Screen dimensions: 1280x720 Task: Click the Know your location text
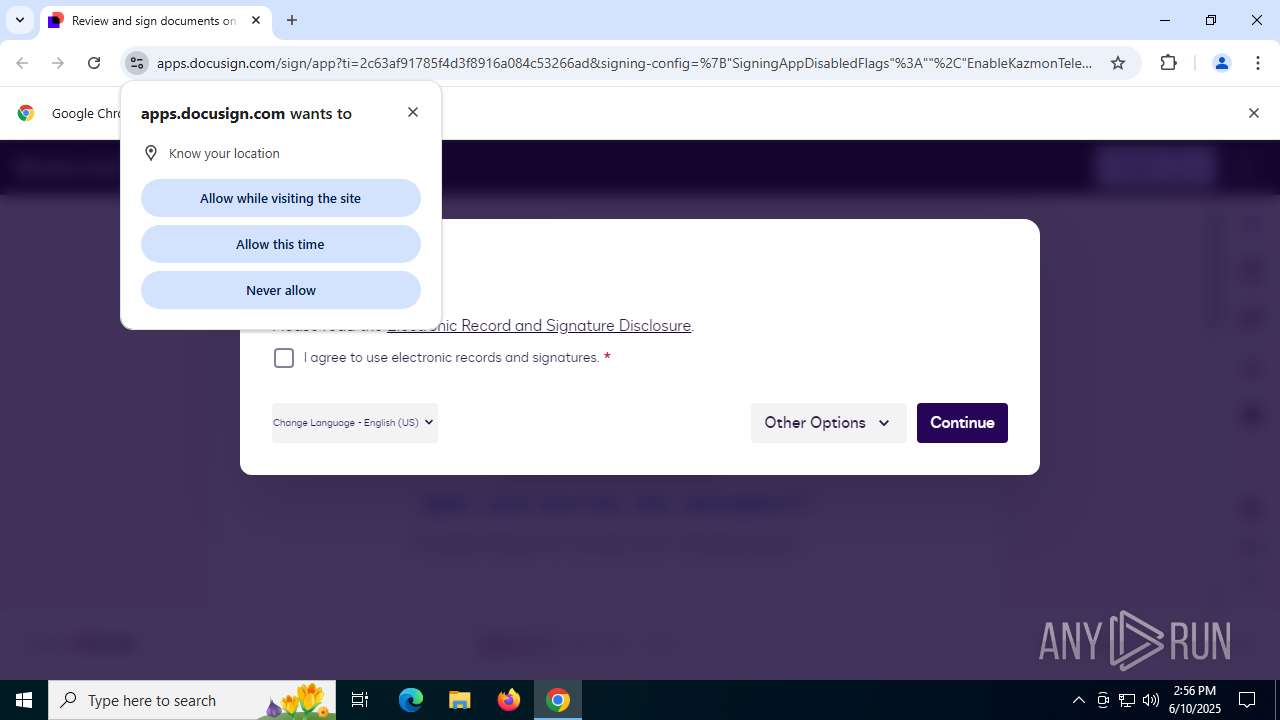pyautogui.click(x=224, y=153)
